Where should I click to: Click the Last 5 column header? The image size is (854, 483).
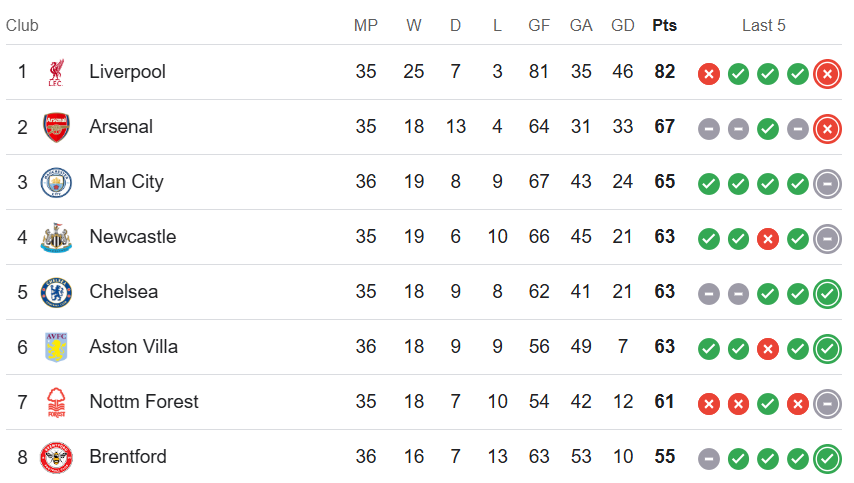[764, 26]
